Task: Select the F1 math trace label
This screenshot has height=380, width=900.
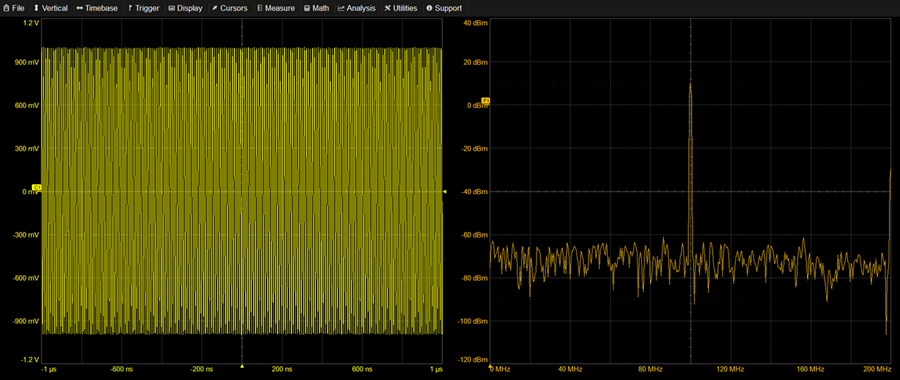Action: coord(486,100)
